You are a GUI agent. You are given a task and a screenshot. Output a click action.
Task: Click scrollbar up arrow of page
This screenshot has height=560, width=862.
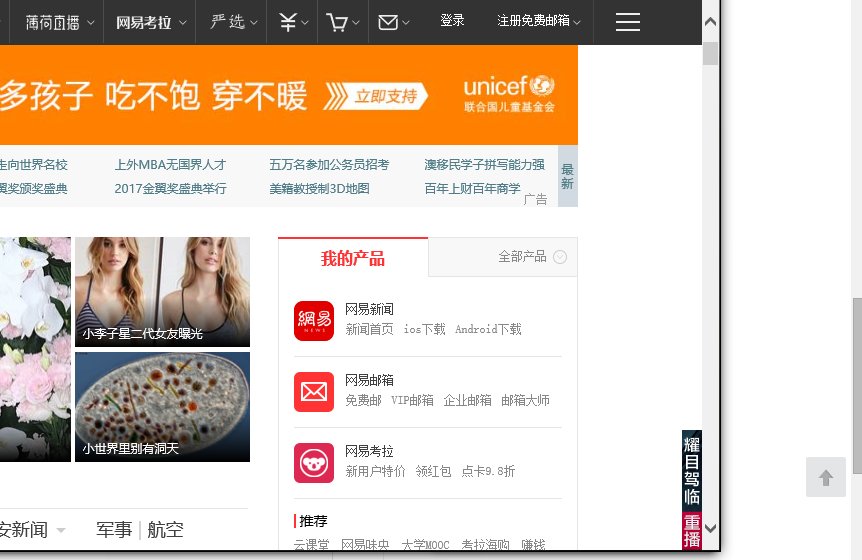coord(710,21)
